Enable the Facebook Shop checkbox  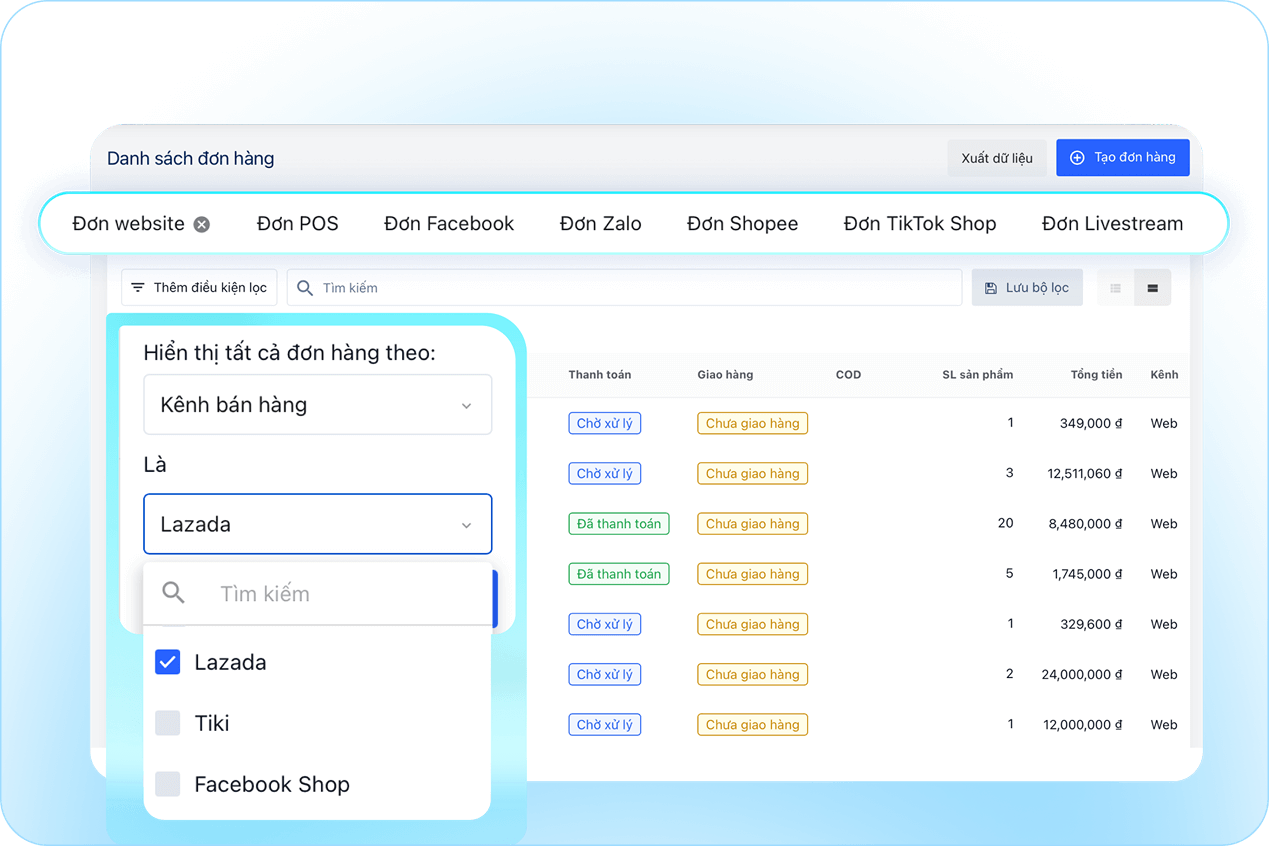point(167,785)
